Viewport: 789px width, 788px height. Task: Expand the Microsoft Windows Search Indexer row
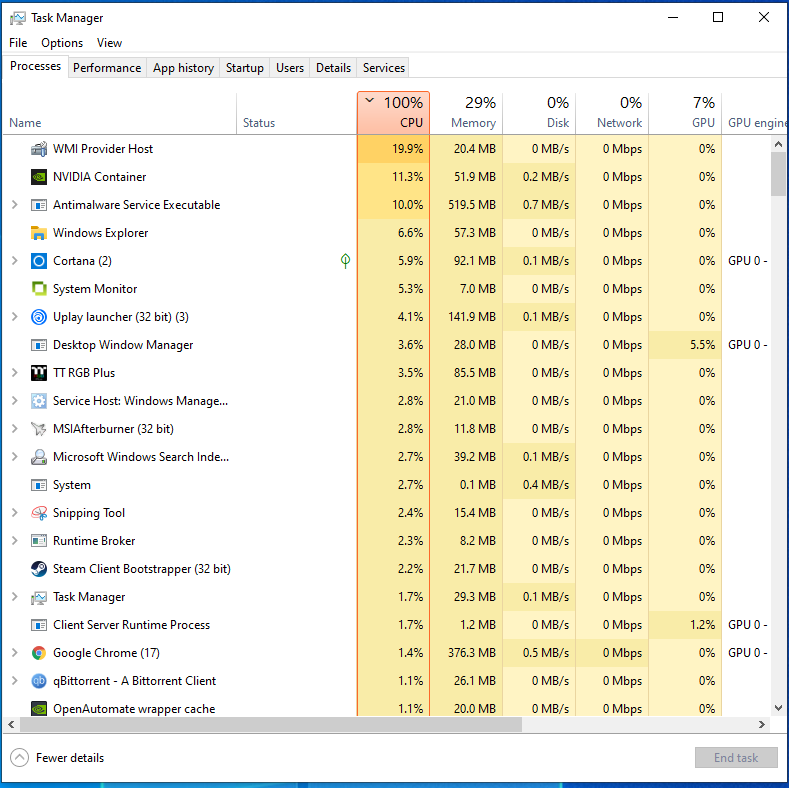coord(15,457)
